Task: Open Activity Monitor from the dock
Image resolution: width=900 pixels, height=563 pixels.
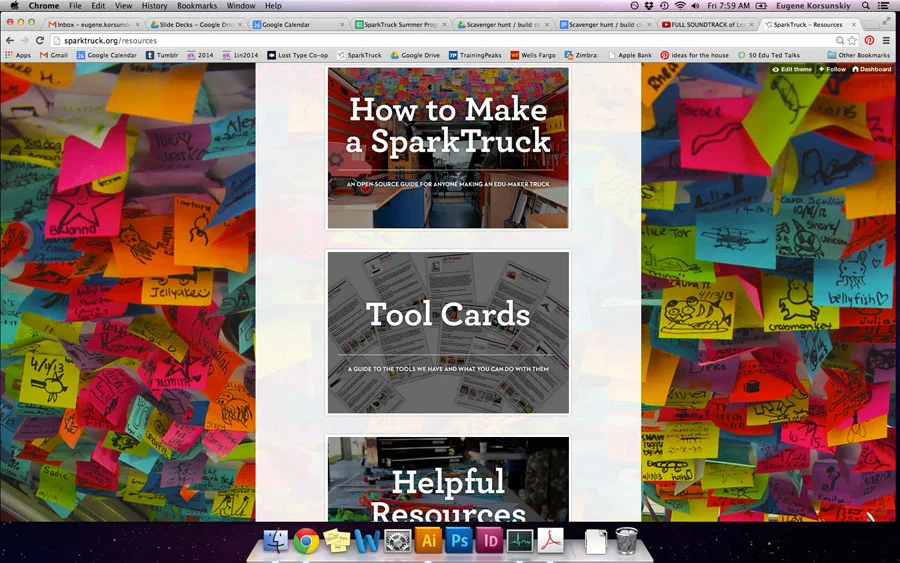Action: point(520,541)
